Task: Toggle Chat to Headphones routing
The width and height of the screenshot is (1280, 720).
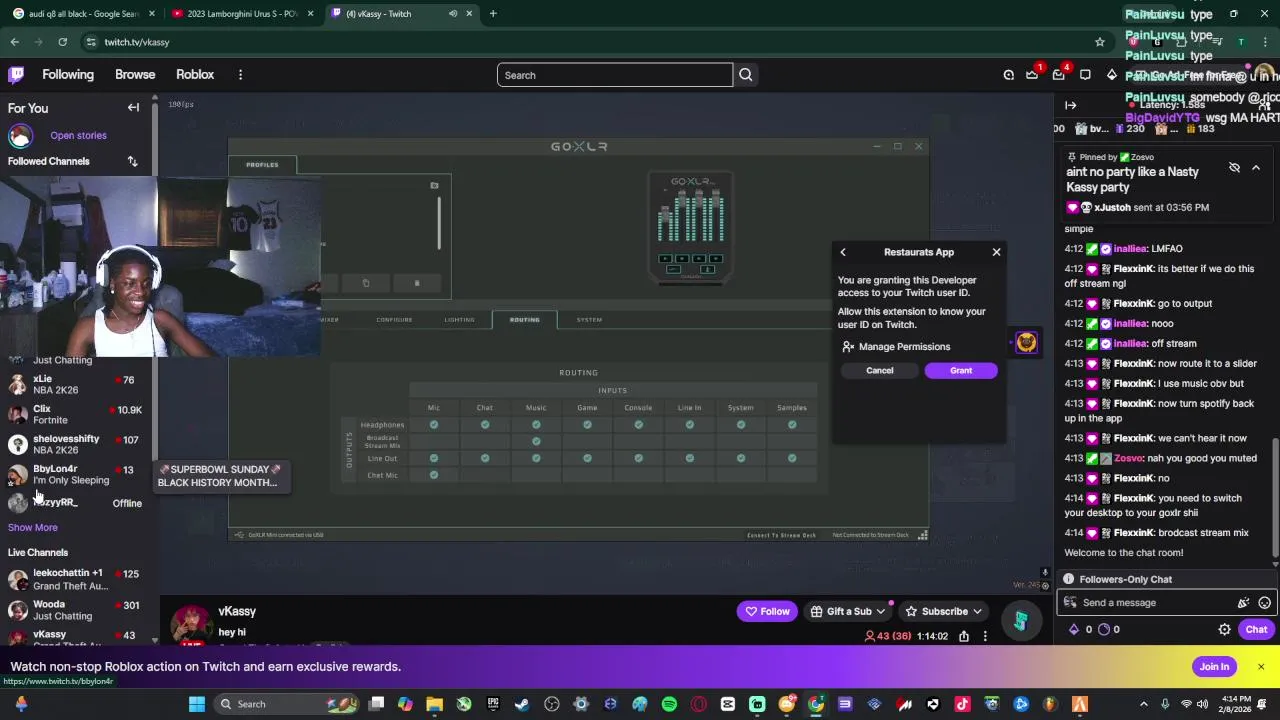Action: coord(485,425)
